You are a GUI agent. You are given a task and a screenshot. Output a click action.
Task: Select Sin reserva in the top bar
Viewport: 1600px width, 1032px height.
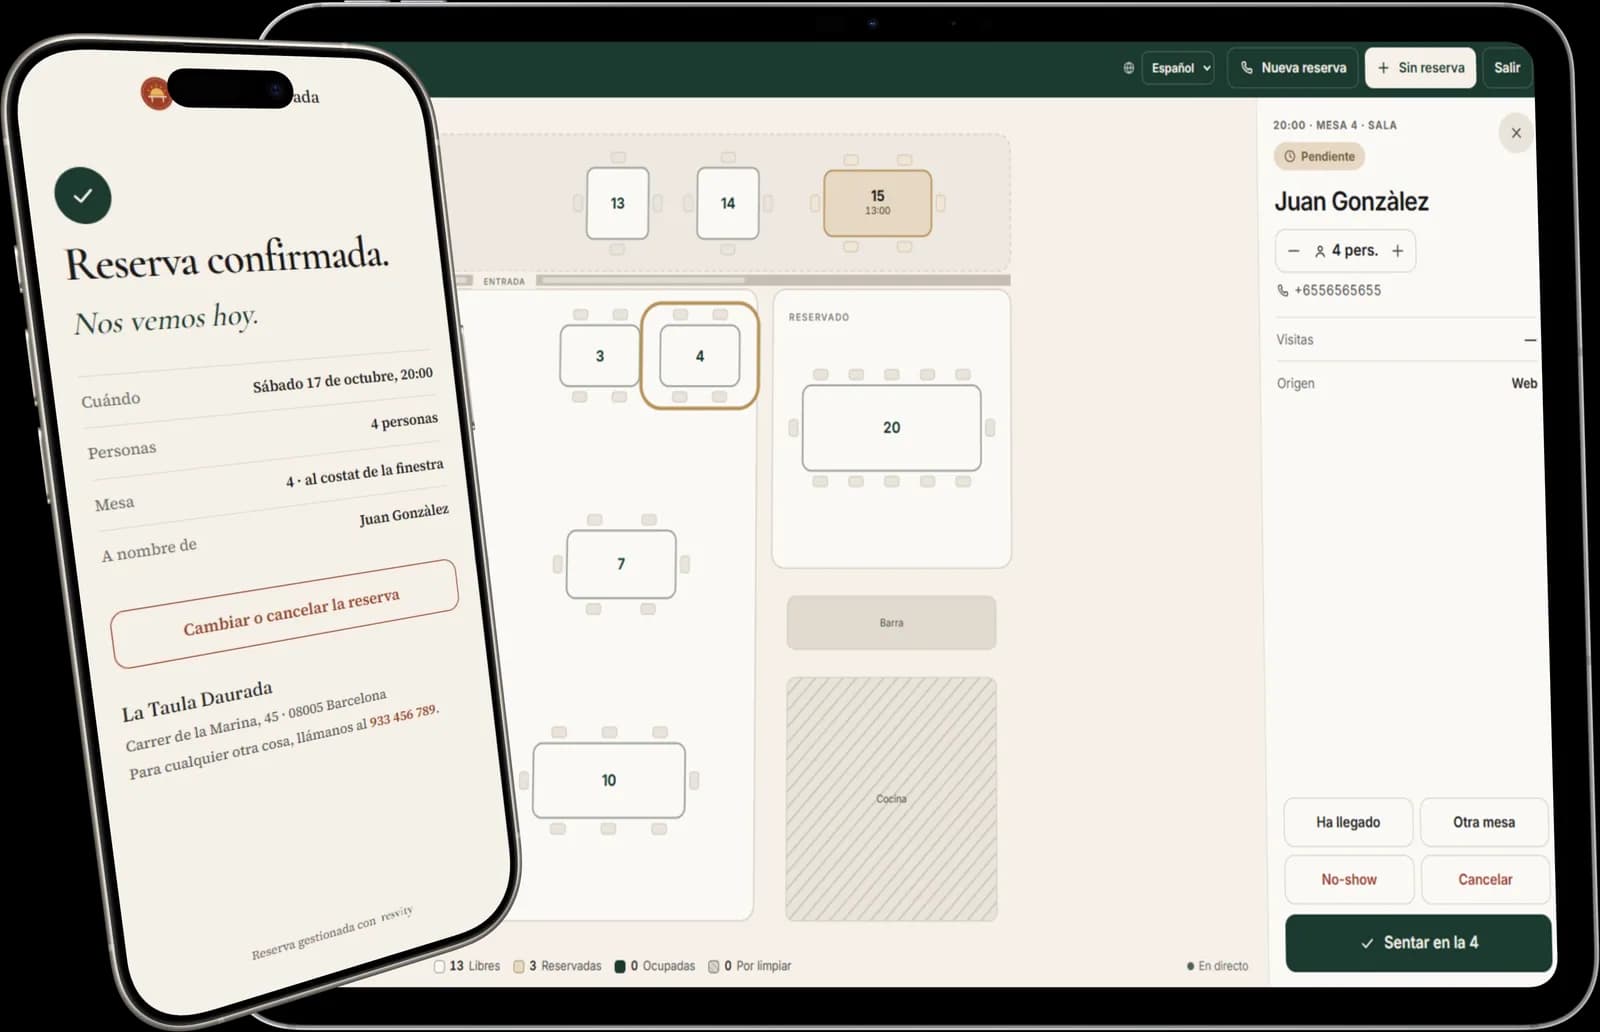click(1420, 68)
